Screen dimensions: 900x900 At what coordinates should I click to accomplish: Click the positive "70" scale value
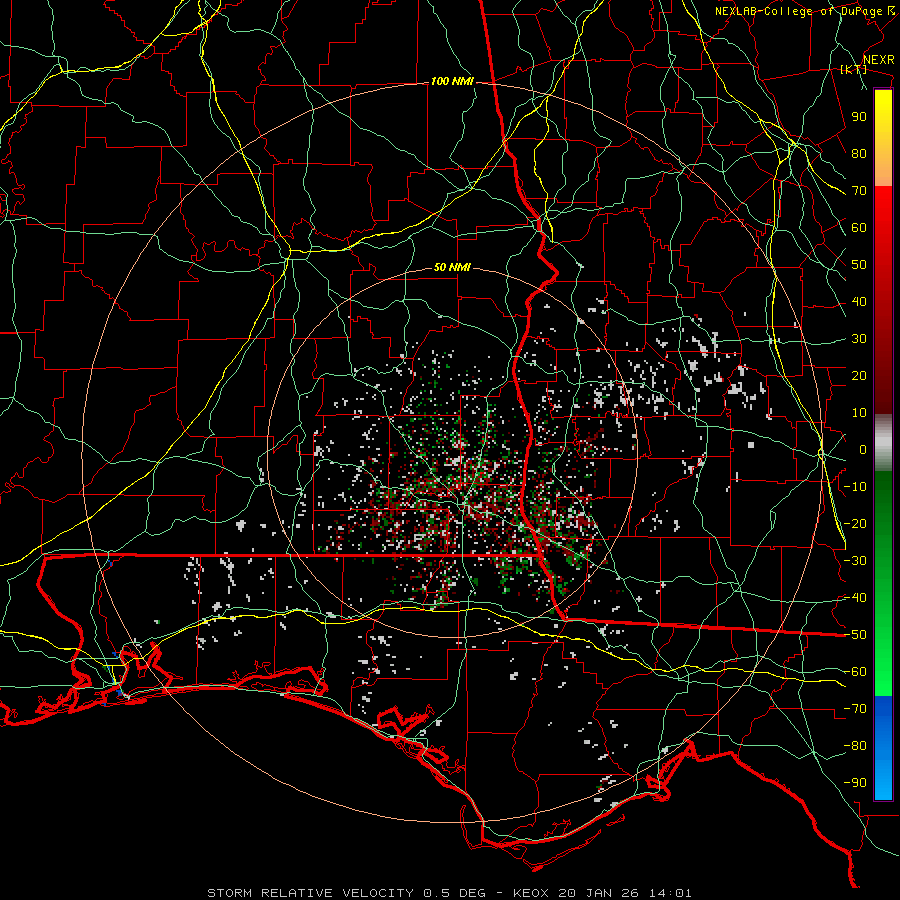click(859, 191)
